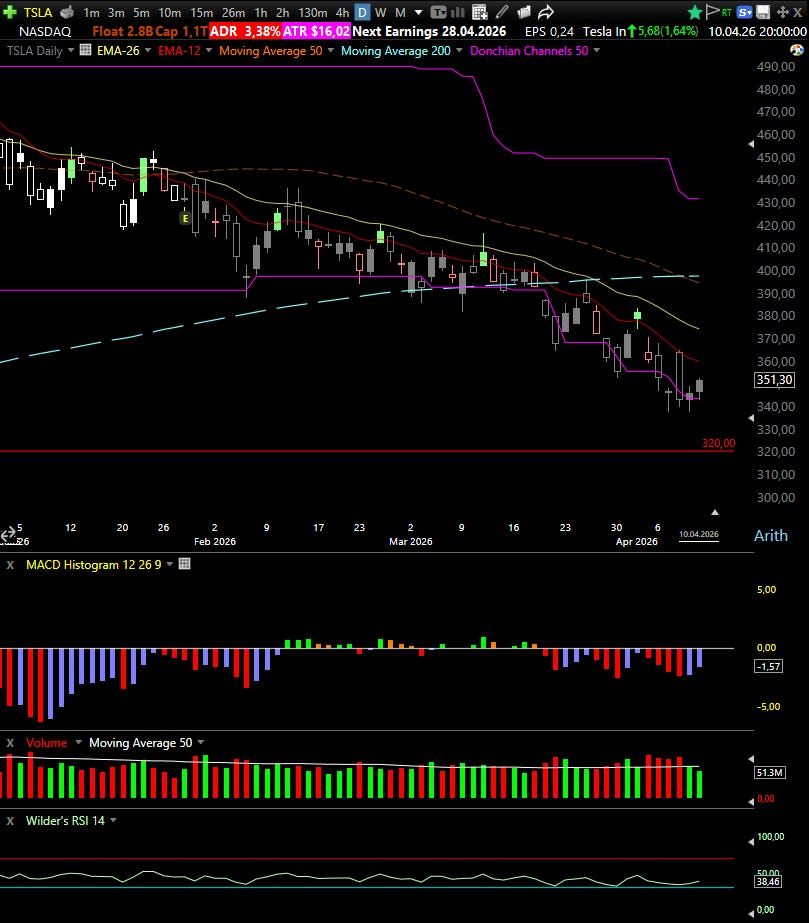Viewport: 809px width, 923px height.
Task: Click the four-arrow move window icon
Action: 783,12
